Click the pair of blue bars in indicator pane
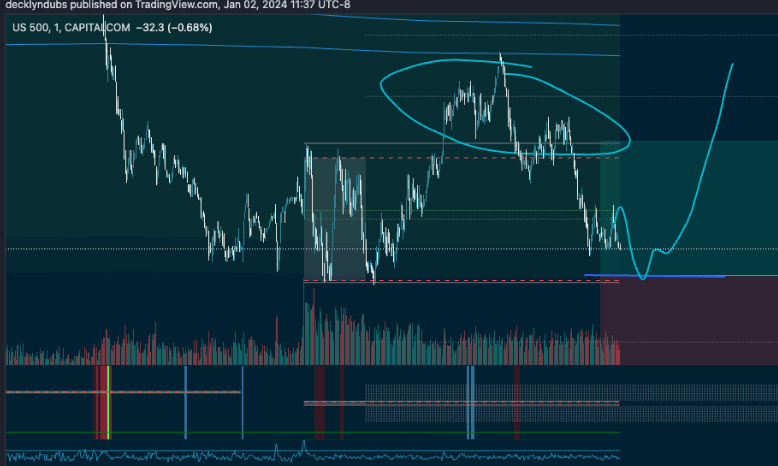This screenshot has width=778, height=466. 470,400
